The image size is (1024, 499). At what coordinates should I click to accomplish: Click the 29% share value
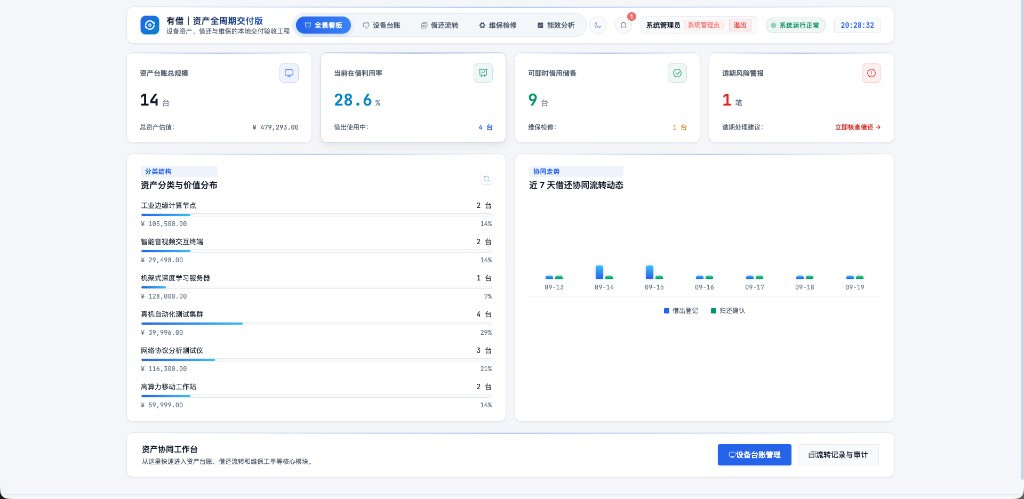[486, 332]
